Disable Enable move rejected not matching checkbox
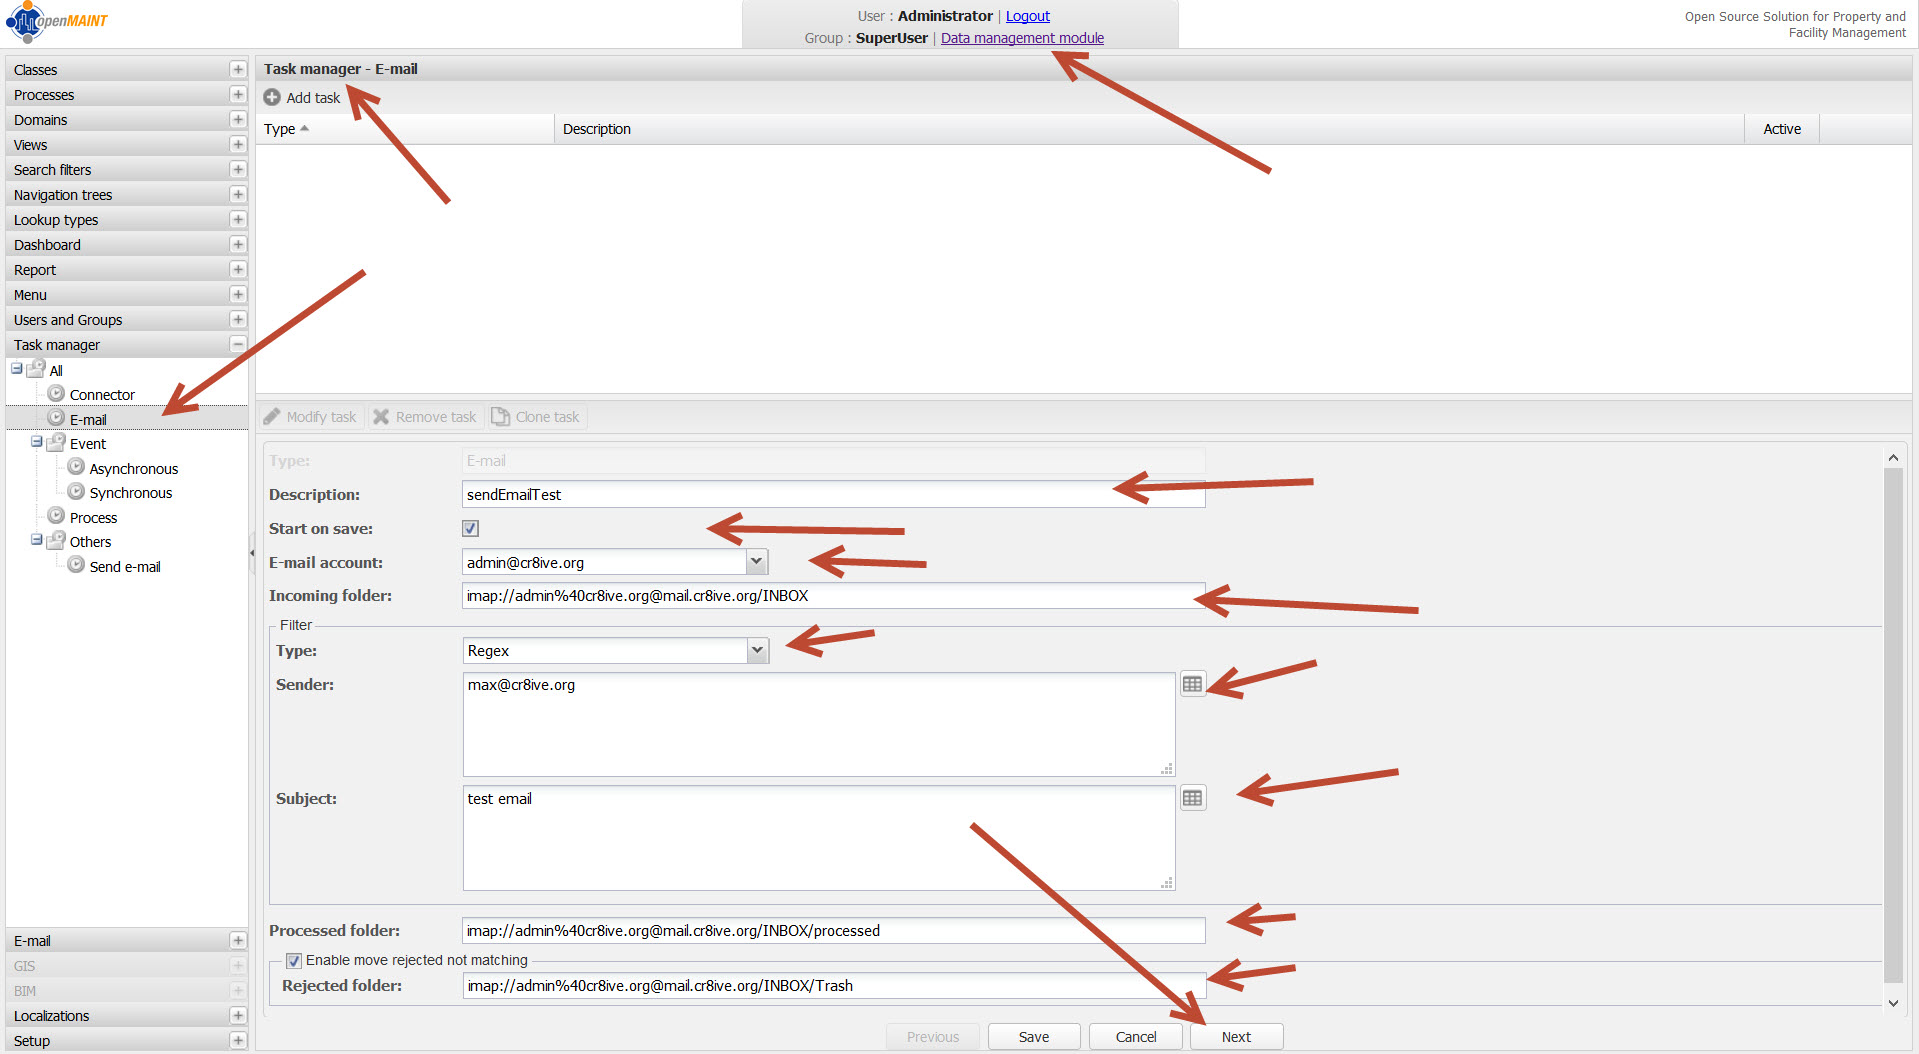The height and width of the screenshot is (1054, 1919). (x=294, y=961)
